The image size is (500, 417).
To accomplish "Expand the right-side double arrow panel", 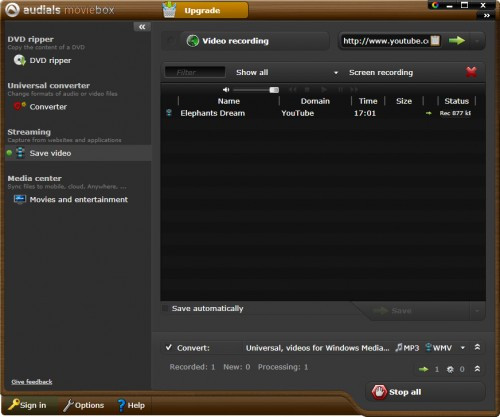I will click(487, 15).
